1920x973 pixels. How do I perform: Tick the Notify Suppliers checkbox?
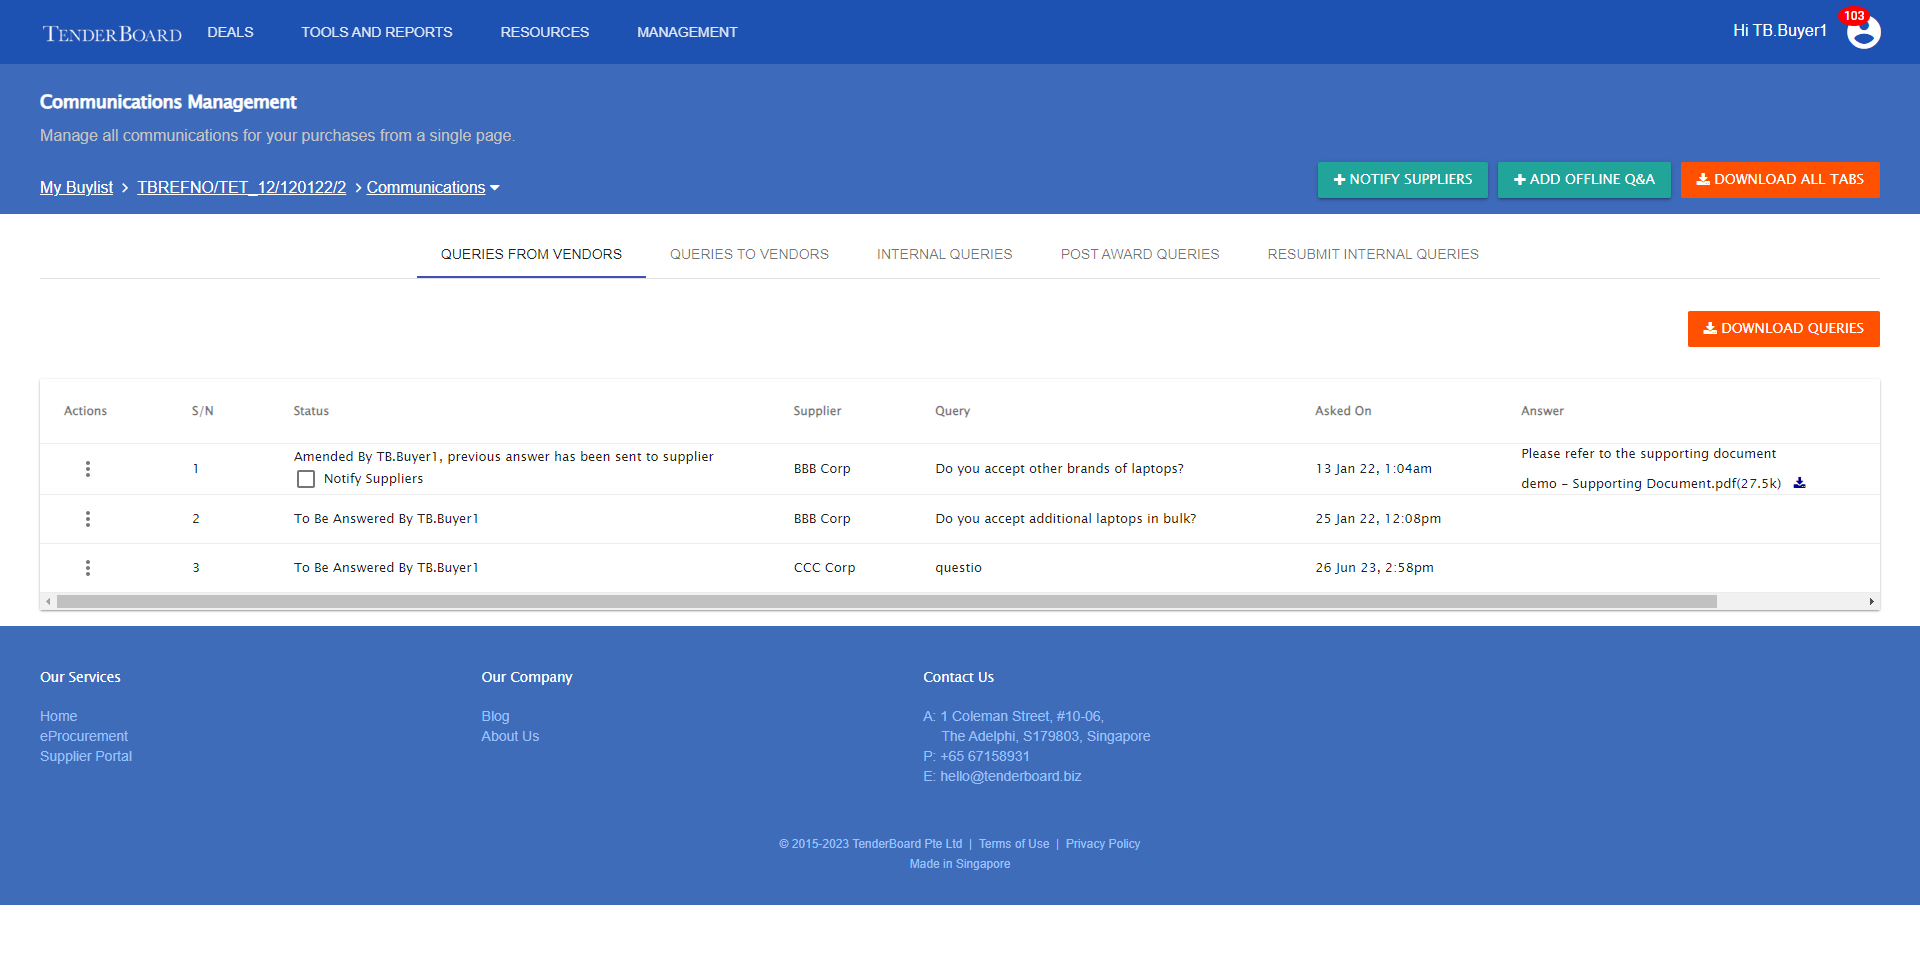[306, 479]
